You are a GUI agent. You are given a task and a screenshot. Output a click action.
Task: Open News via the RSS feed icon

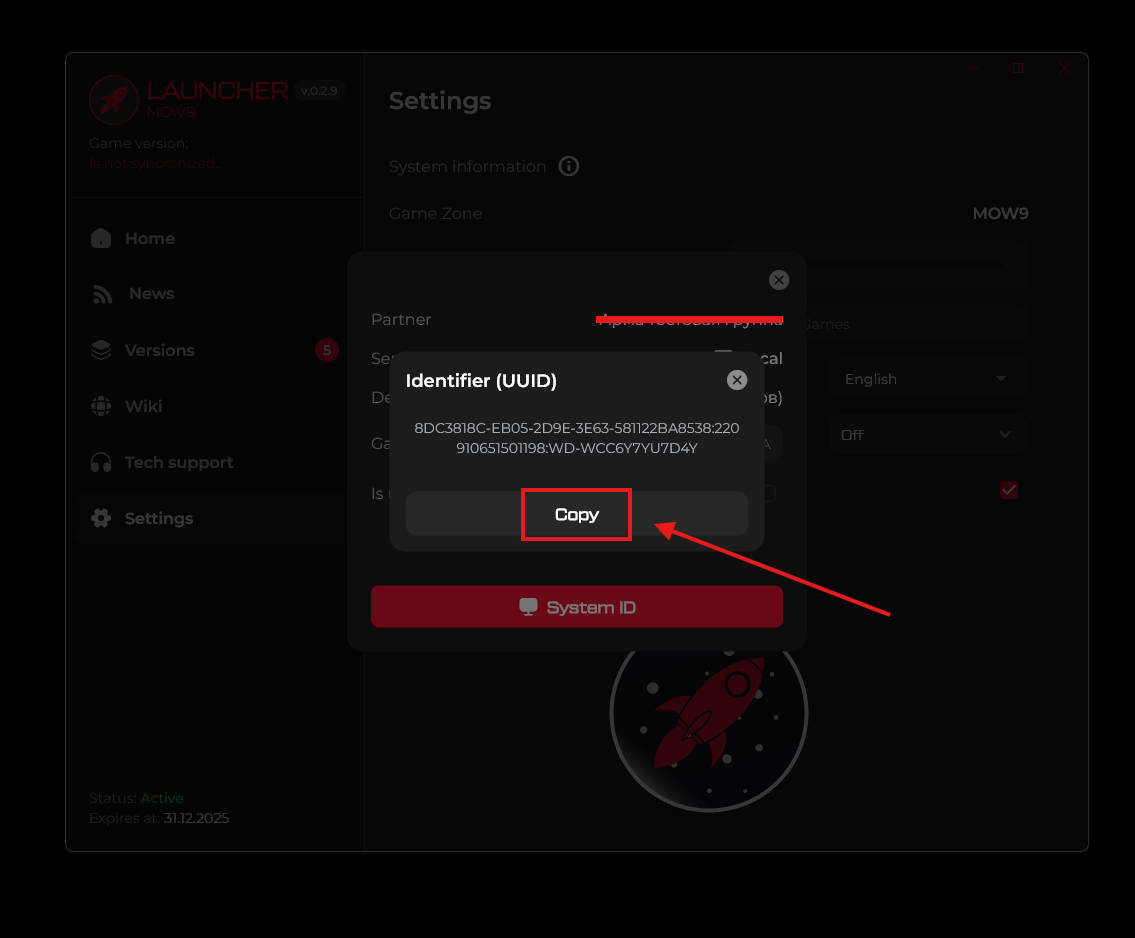tap(102, 294)
